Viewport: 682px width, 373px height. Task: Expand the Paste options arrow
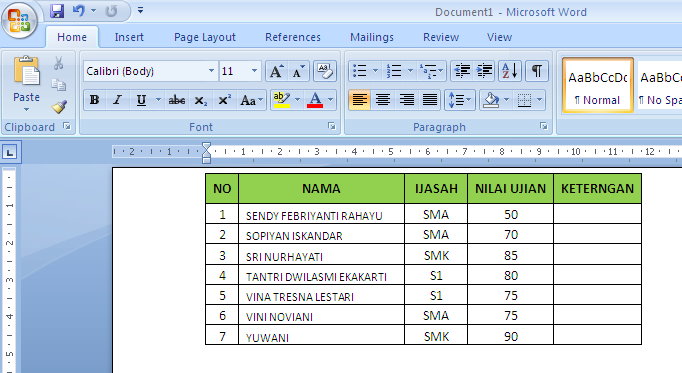pos(26,110)
